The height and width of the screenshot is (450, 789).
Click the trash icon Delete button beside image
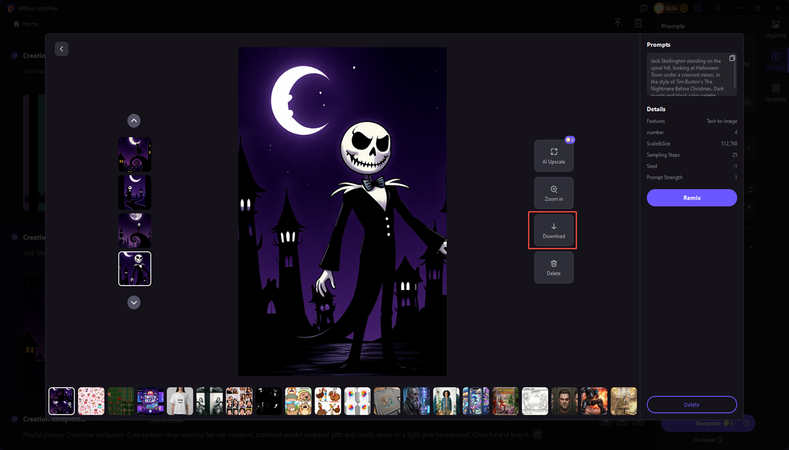[x=554, y=267]
